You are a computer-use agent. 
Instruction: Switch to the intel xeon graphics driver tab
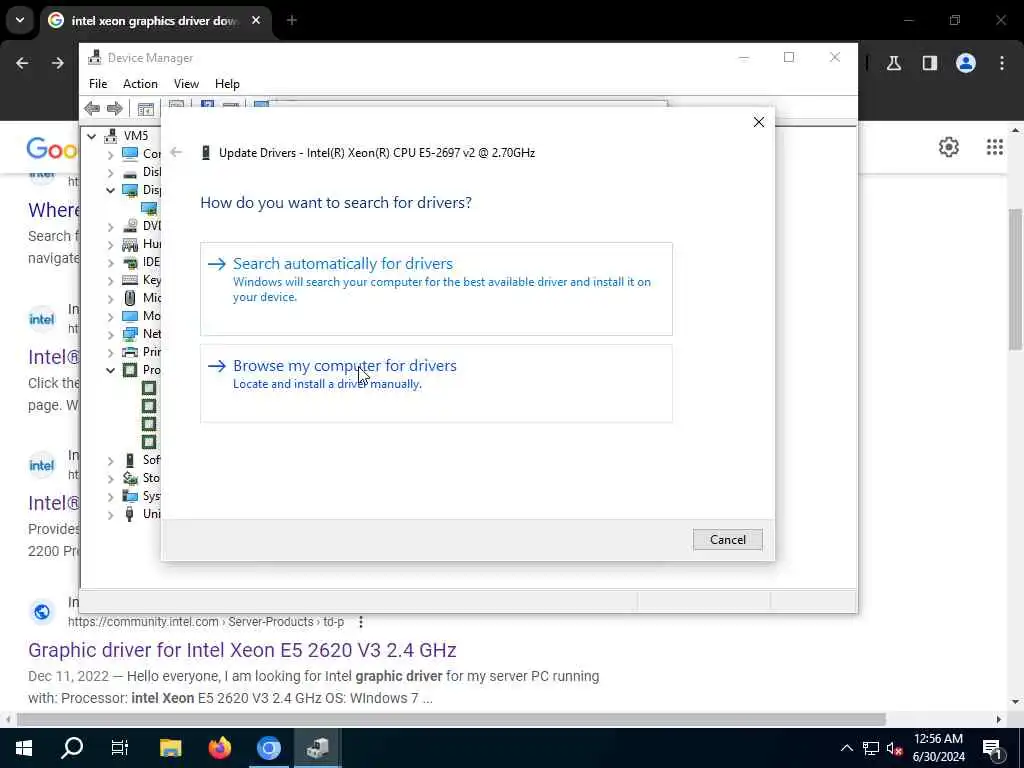tap(154, 21)
